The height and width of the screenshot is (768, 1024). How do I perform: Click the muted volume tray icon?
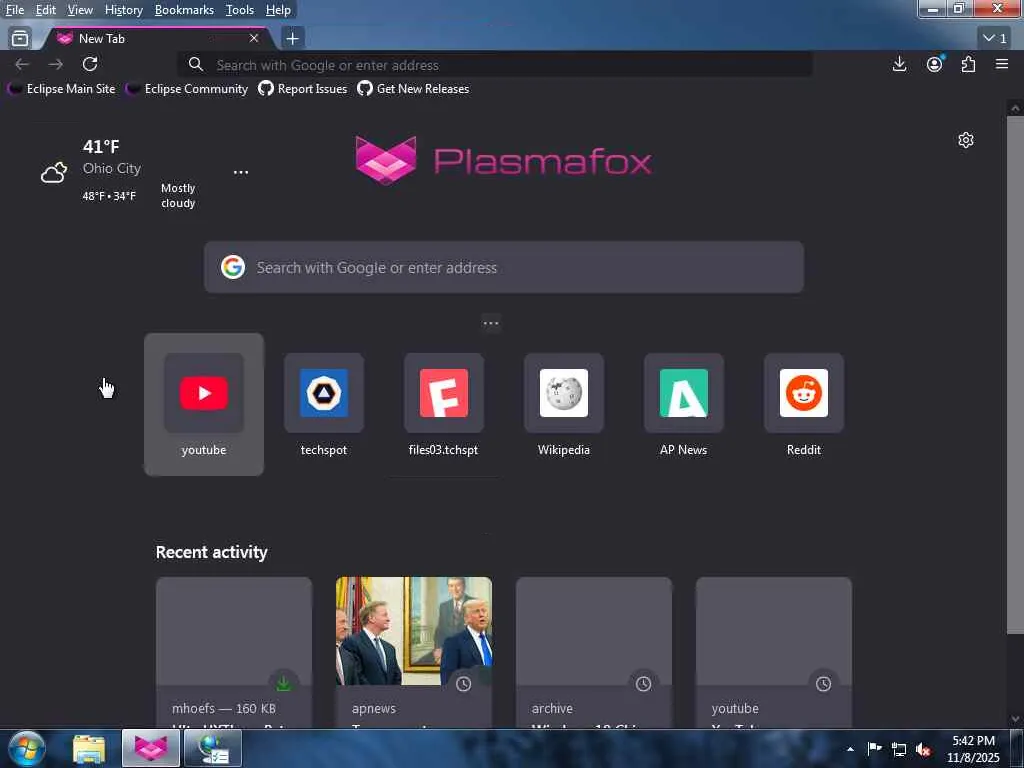(x=923, y=750)
